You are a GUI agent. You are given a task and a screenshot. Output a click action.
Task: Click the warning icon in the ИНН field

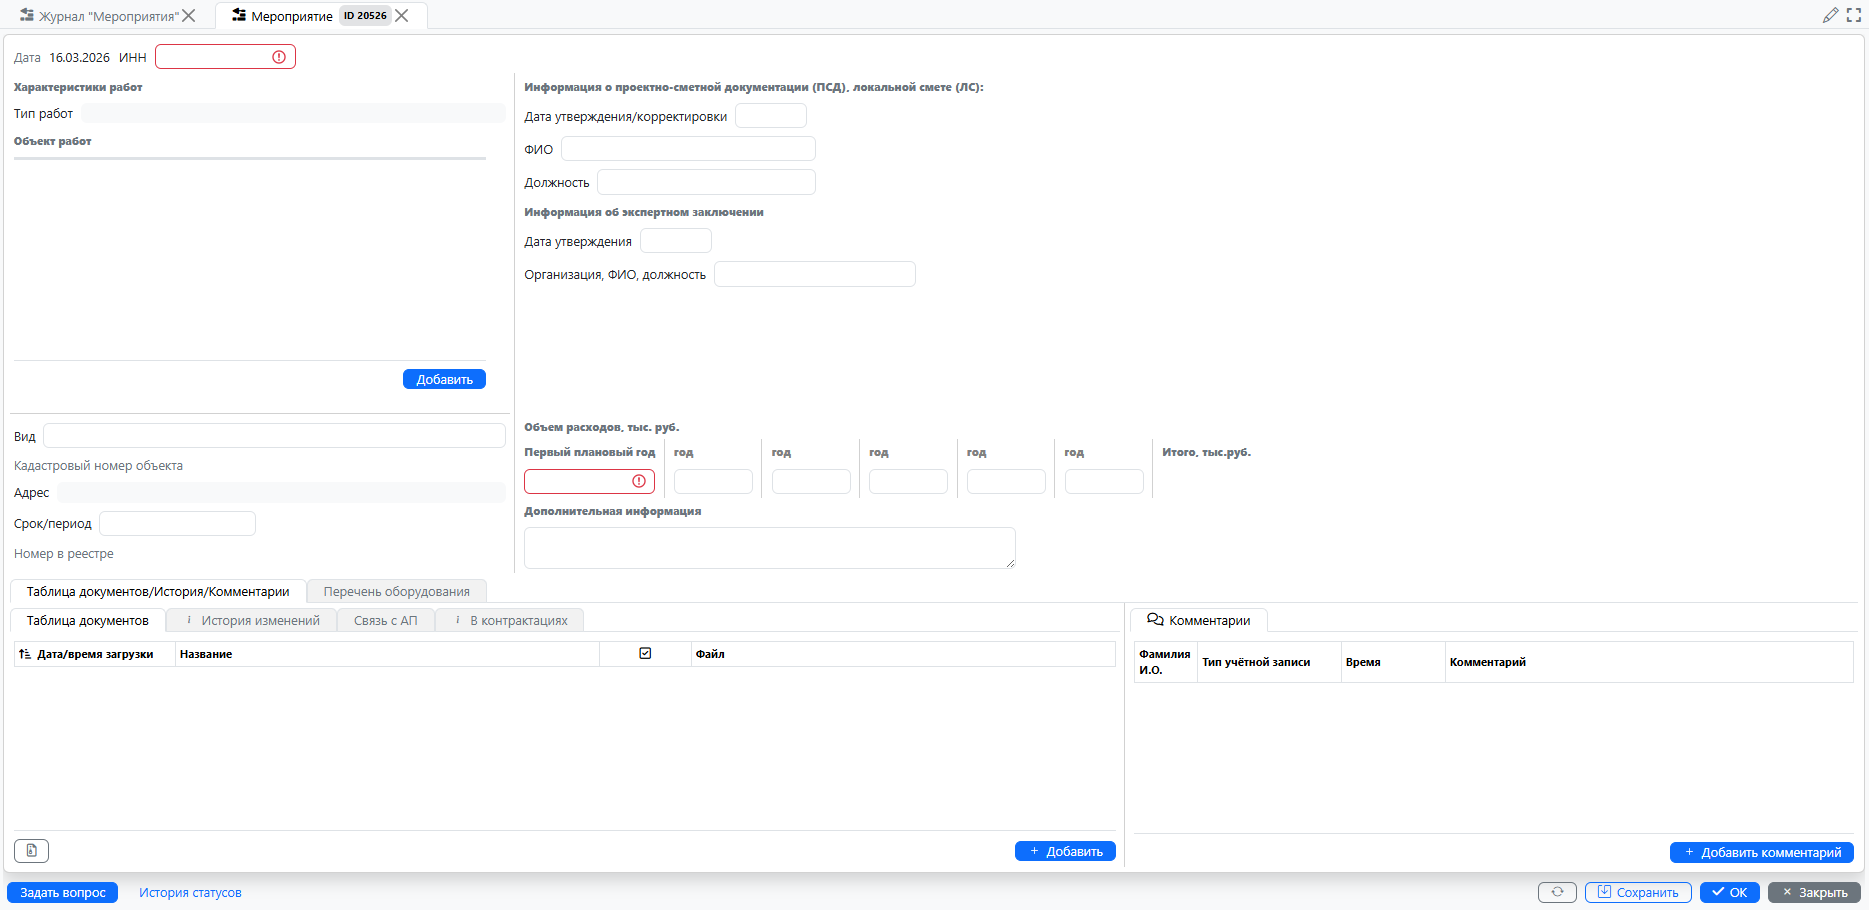pyautogui.click(x=279, y=57)
